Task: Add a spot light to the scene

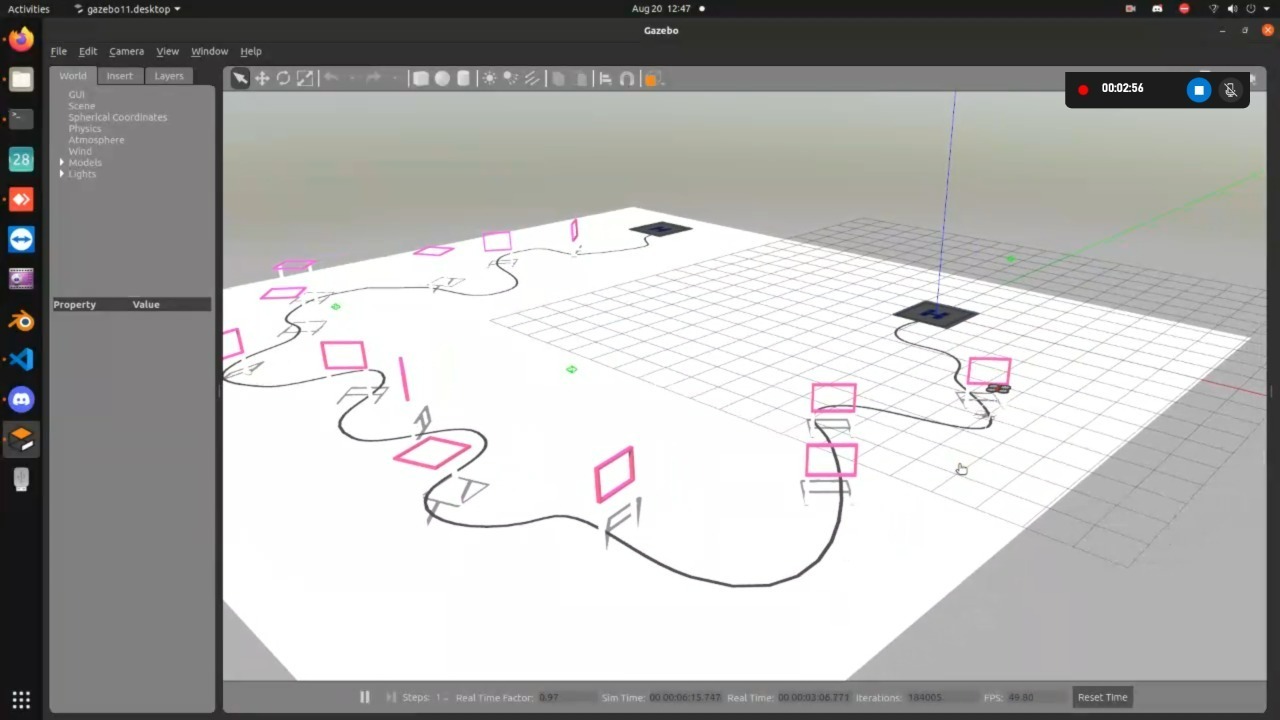Action: 510,78
